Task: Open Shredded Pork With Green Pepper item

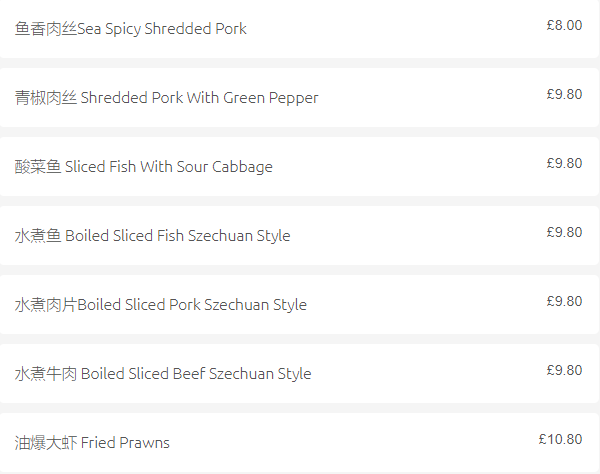Action: click(x=299, y=98)
